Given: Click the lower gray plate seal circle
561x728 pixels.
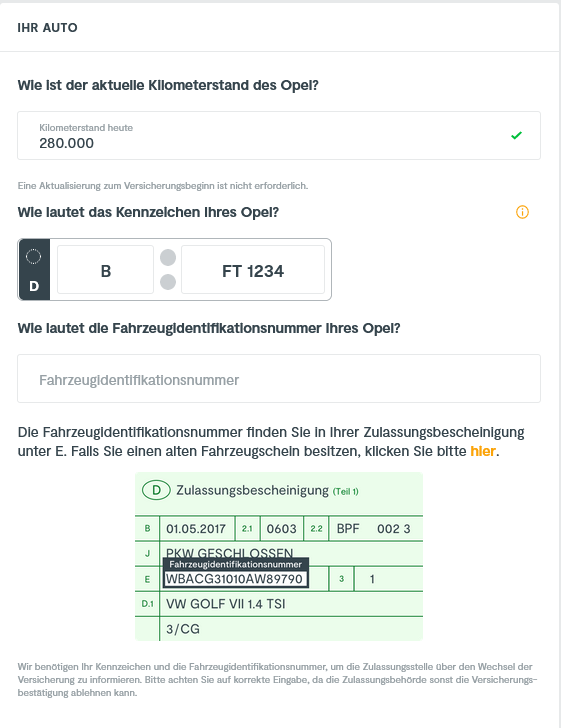Looking at the screenshot, I should pyautogui.click(x=168, y=281).
